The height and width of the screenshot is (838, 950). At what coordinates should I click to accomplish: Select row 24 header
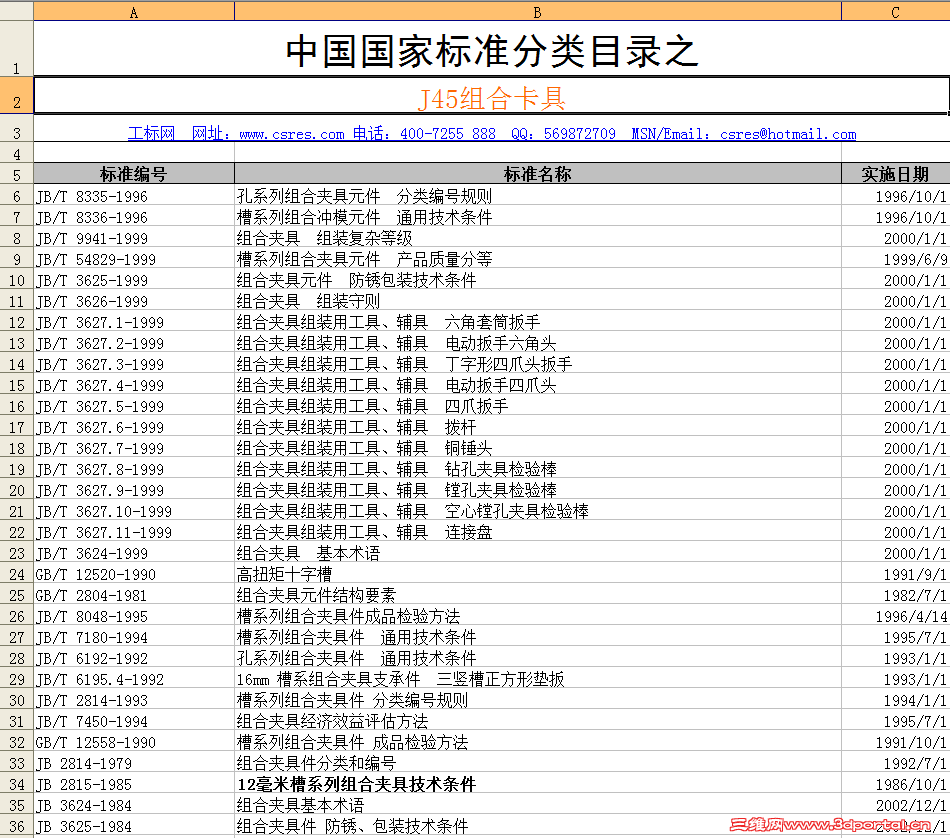(16, 574)
